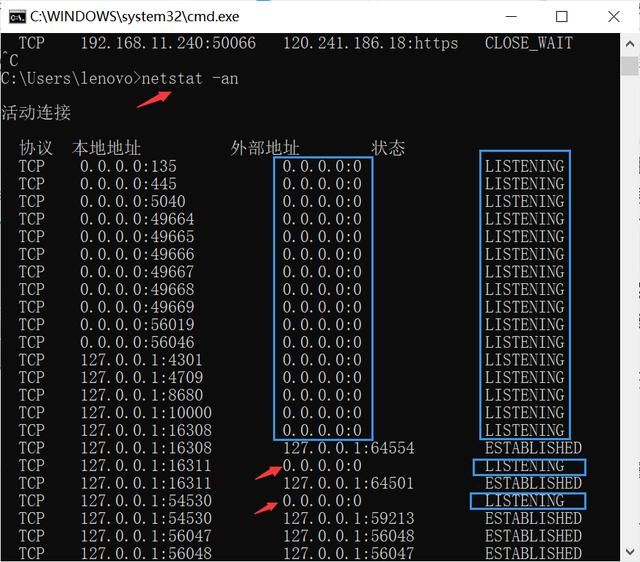Click local address 0.0.0.0:49666

point(137,254)
